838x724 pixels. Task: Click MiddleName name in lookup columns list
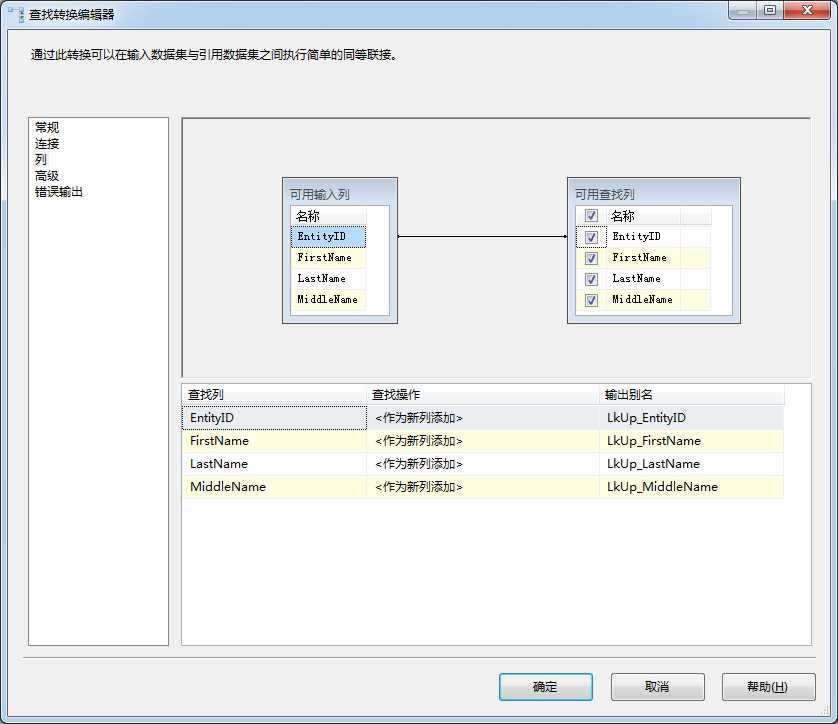pos(642,299)
